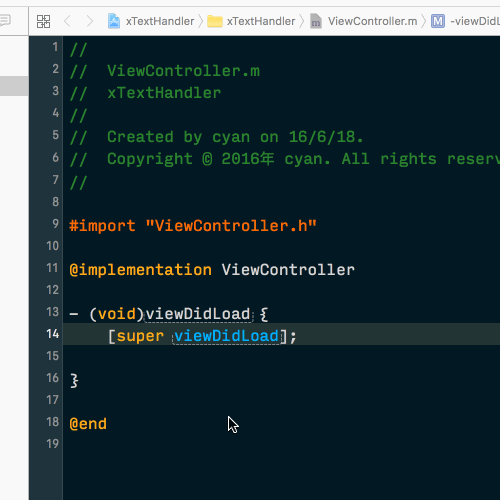Click the ViewController.m file icon
Image resolution: width=500 pixels, height=500 pixels.
coord(316,21)
